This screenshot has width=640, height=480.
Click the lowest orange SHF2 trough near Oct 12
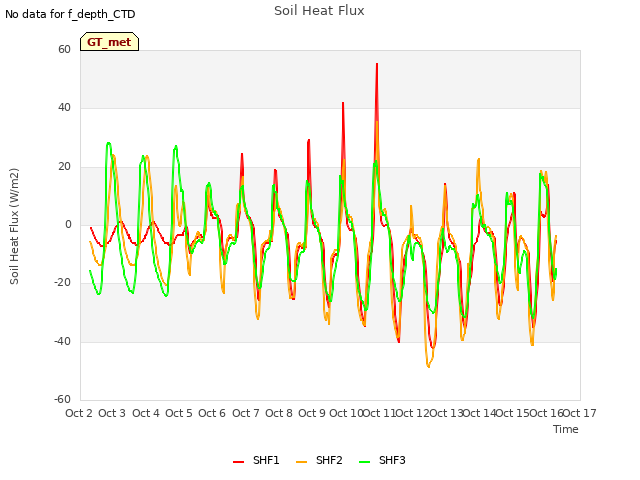428,366
